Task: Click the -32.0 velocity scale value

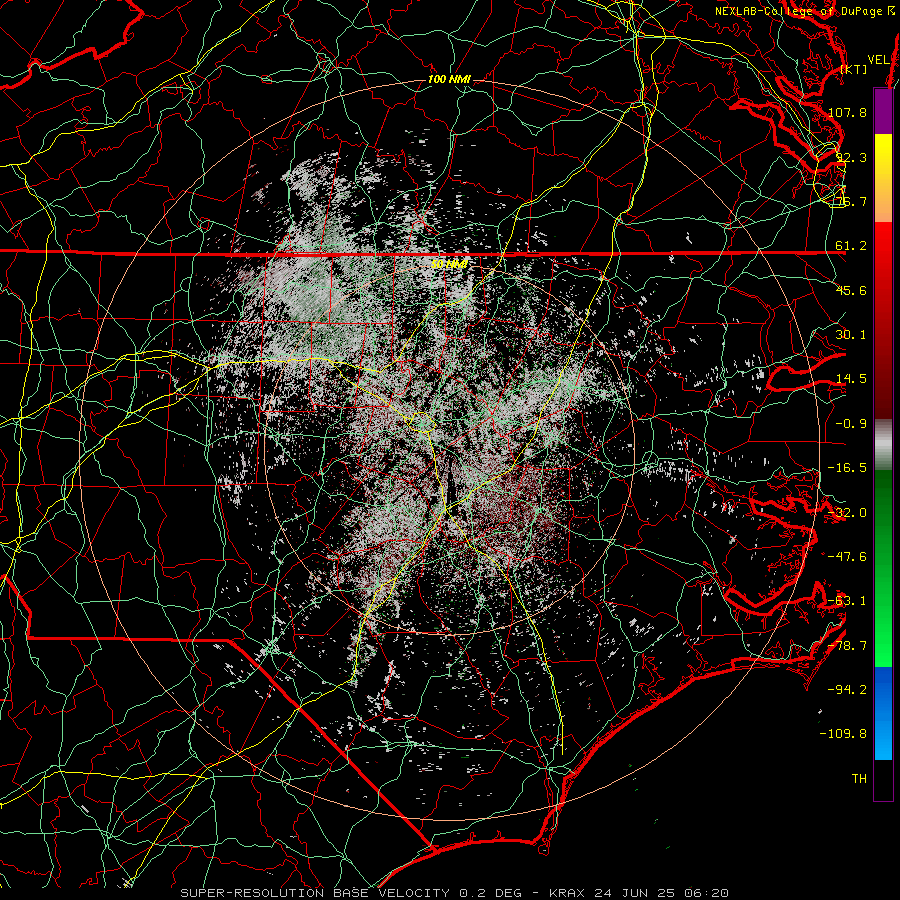Action: pos(847,513)
